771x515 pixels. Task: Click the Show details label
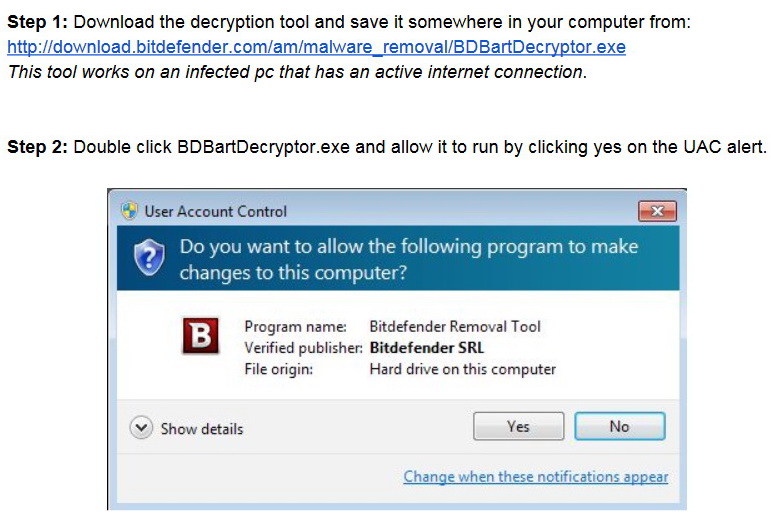202,428
